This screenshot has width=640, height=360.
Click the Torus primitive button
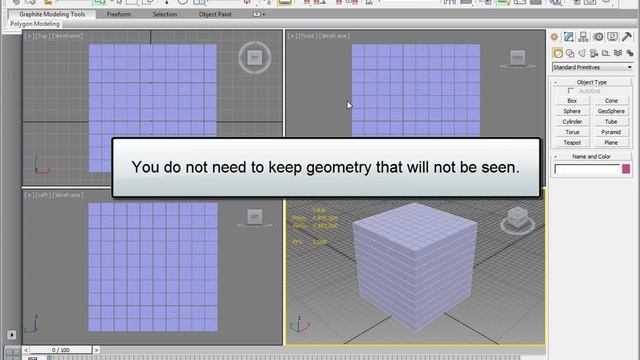(x=572, y=132)
